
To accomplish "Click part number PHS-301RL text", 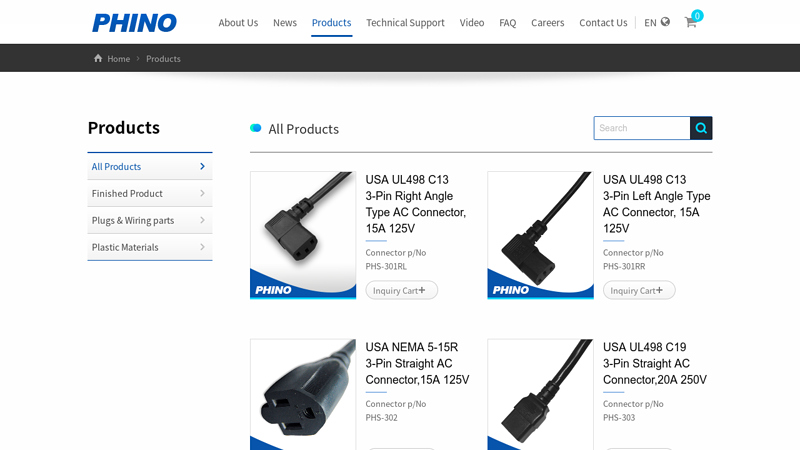I will click(386, 266).
